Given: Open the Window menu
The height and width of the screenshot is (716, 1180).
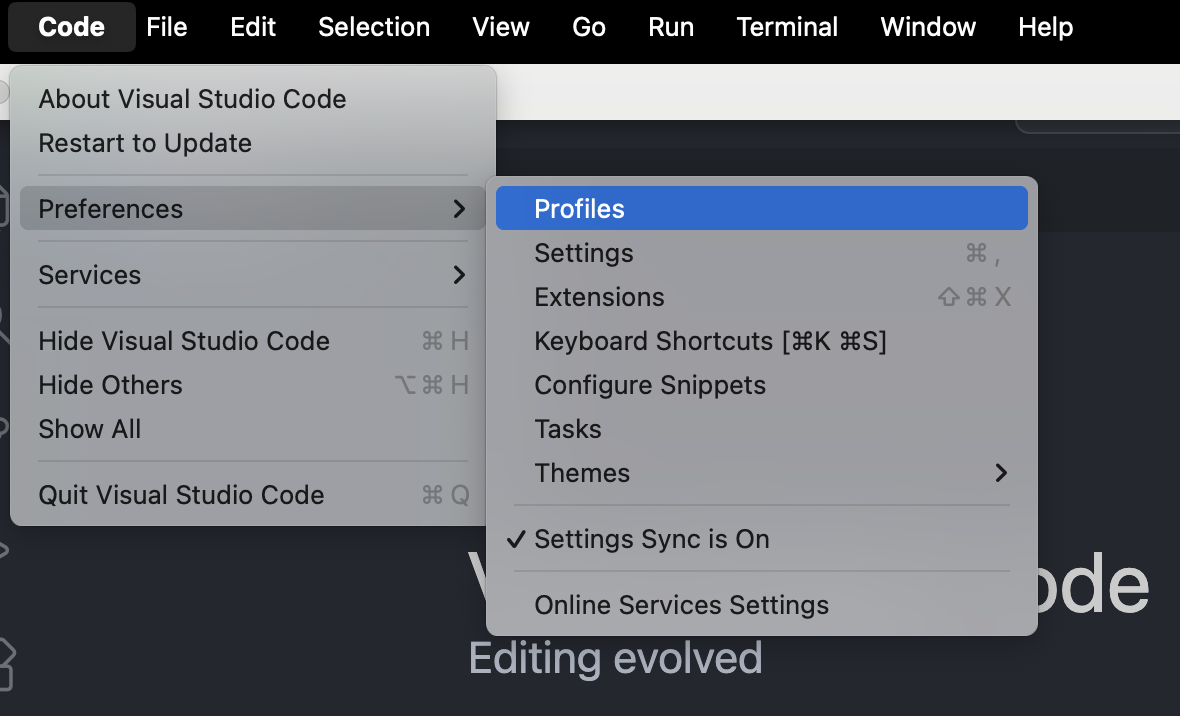Looking at the screenshot, I should coord(928,27).
